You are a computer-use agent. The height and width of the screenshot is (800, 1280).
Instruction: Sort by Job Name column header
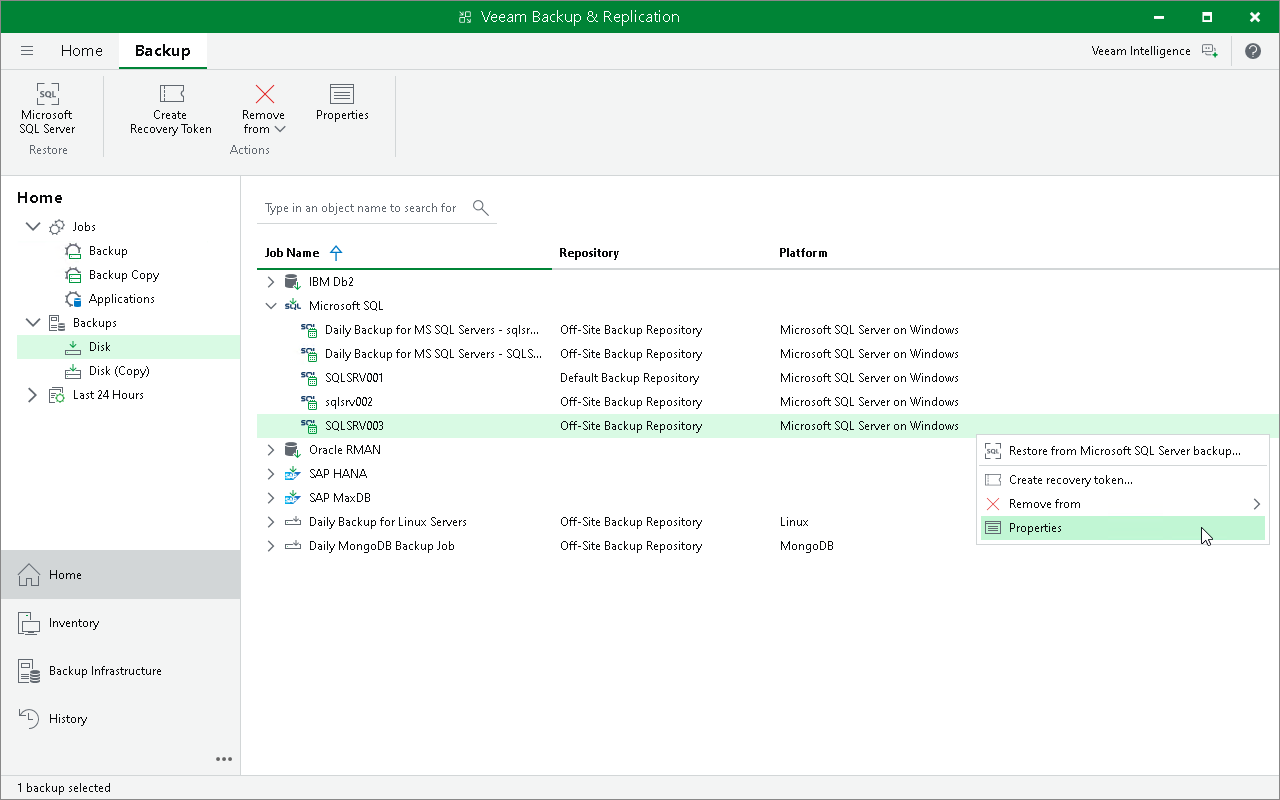point(292,253)
